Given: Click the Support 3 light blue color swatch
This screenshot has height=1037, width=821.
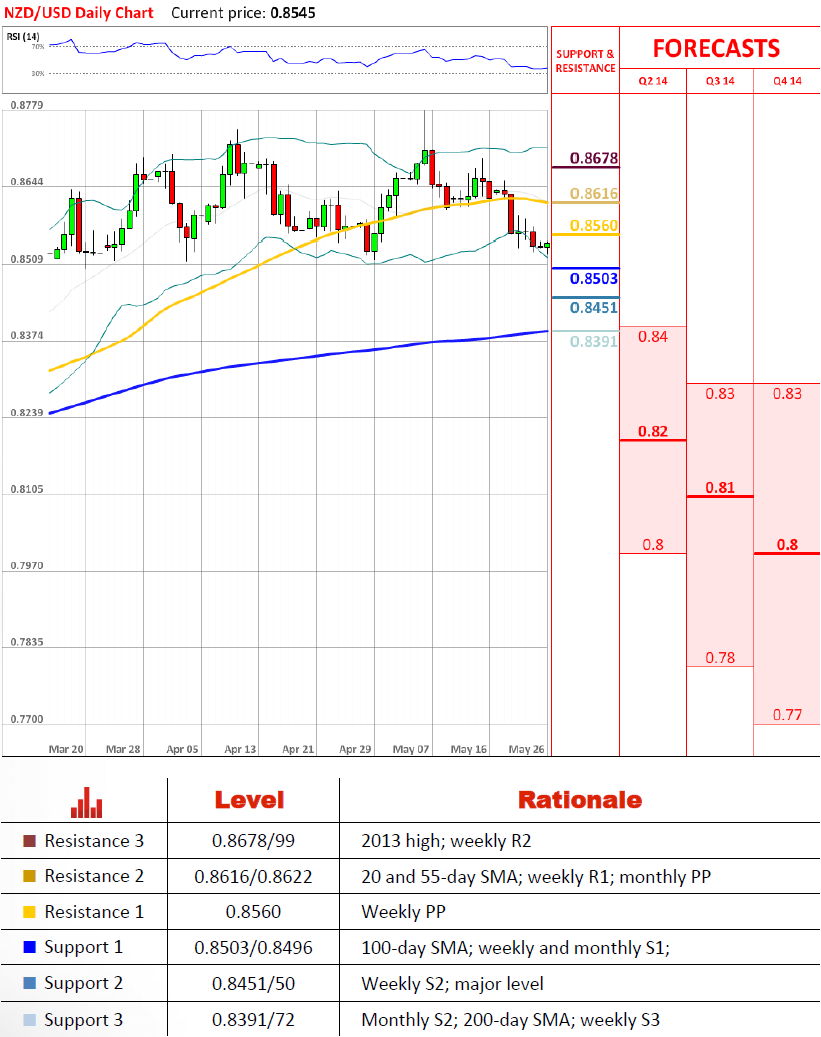Looking at the screenshot, I should point(29,1019).
